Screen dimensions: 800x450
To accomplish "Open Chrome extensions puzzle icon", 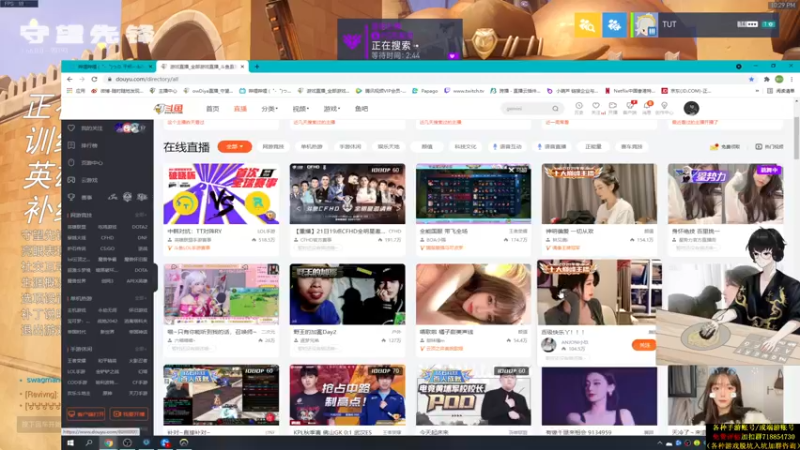I will [x=766, y=79].
